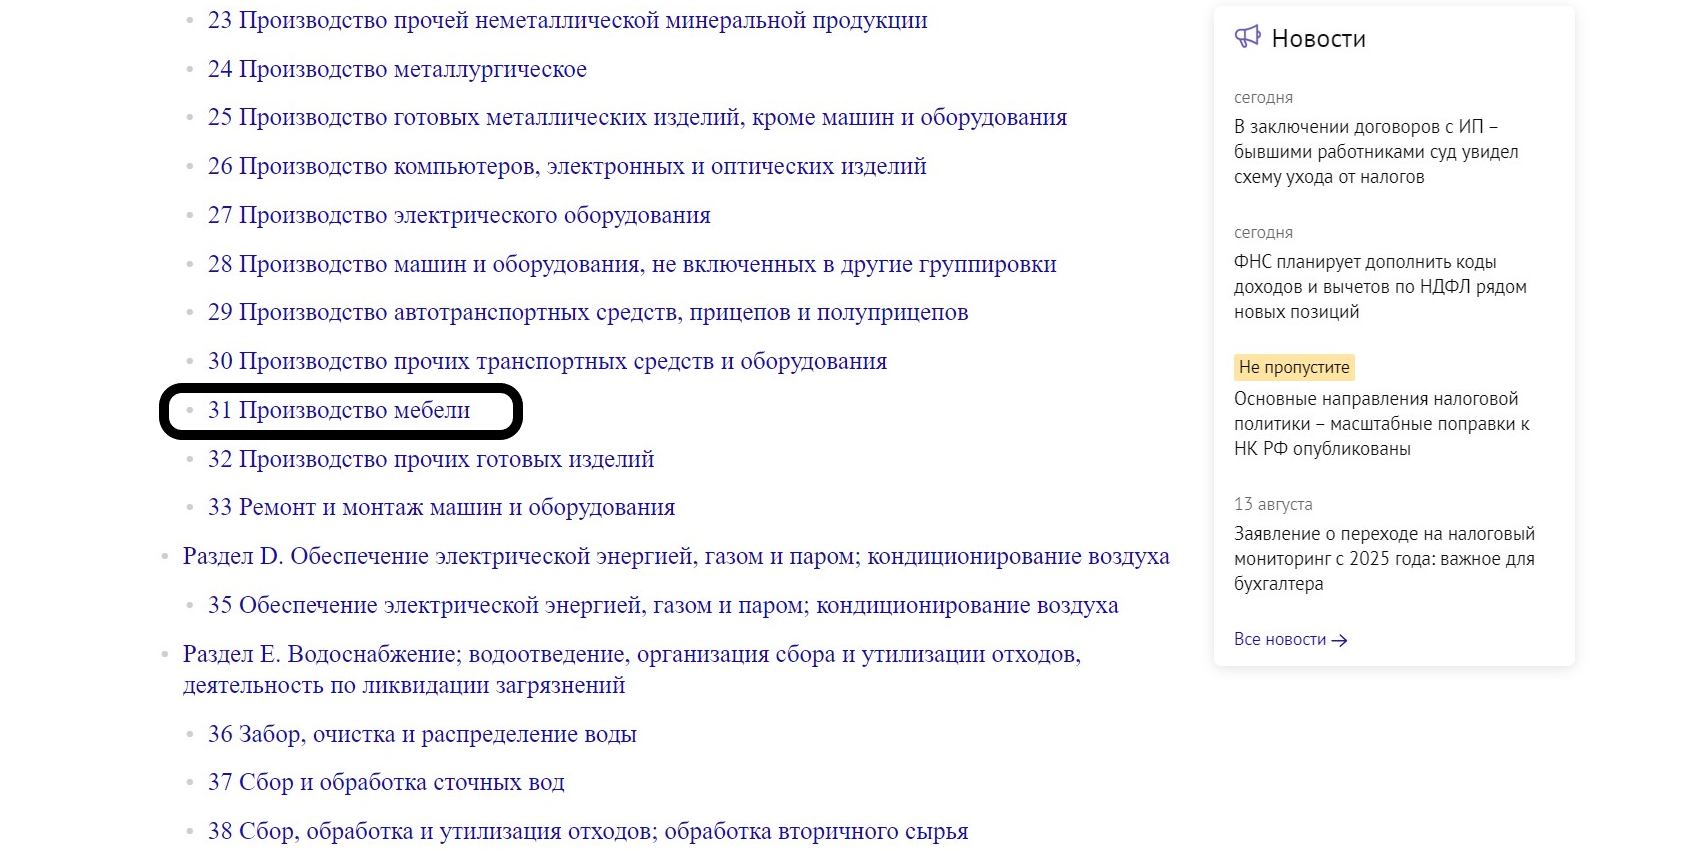This screenshot has width=1707, height=850.
Task: Read news about договоры с ИП
Action: (1375, 152)
